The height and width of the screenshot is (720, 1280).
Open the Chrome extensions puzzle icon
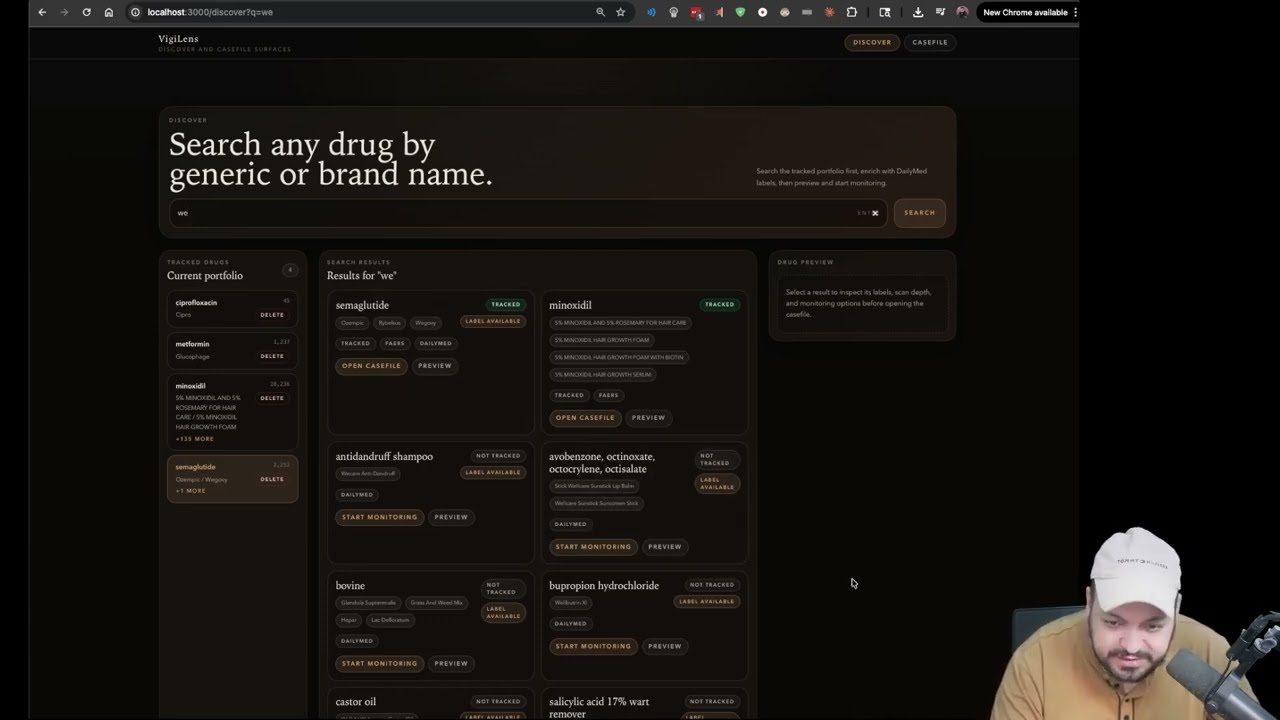pyautogui.click(x=852, y=12)
